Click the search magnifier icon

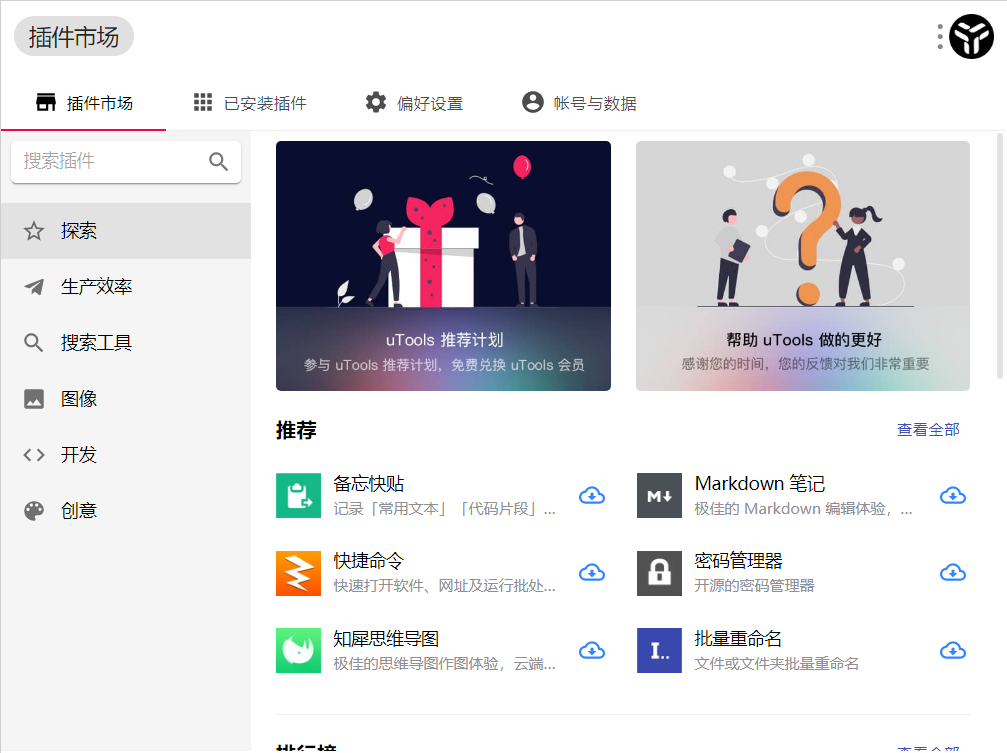tap(218, 162)
